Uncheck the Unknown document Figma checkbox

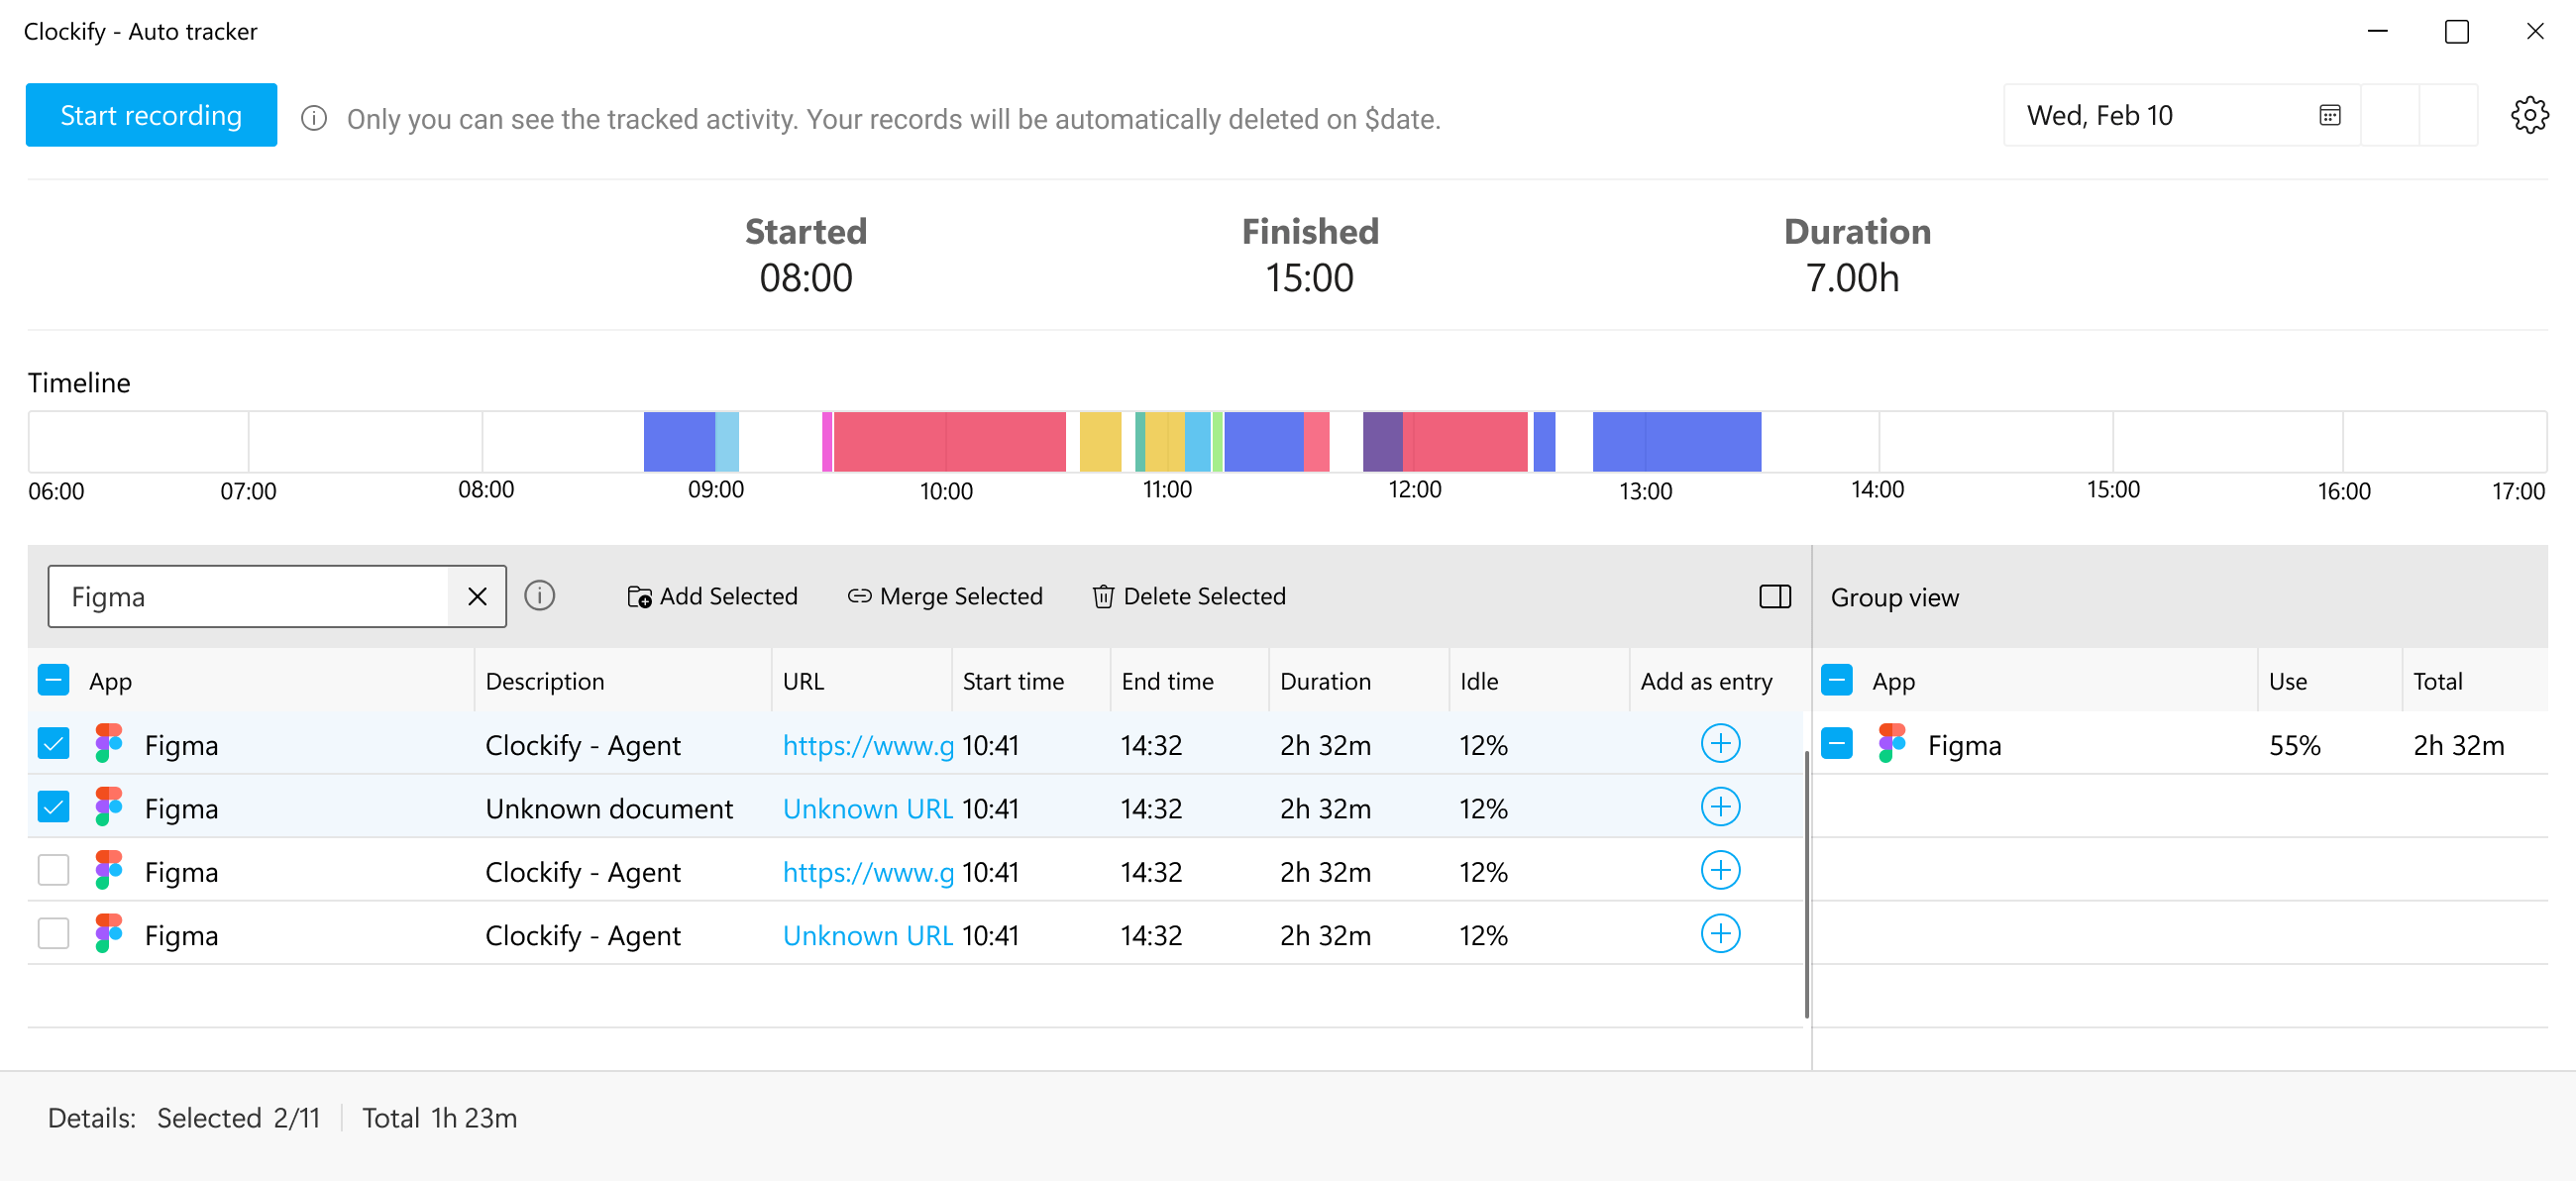click(53, 806)
